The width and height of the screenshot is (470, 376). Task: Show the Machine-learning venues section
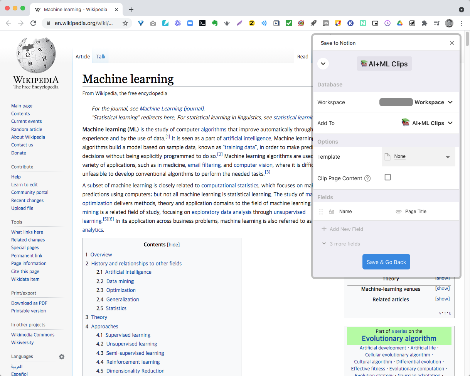[442, 288]
